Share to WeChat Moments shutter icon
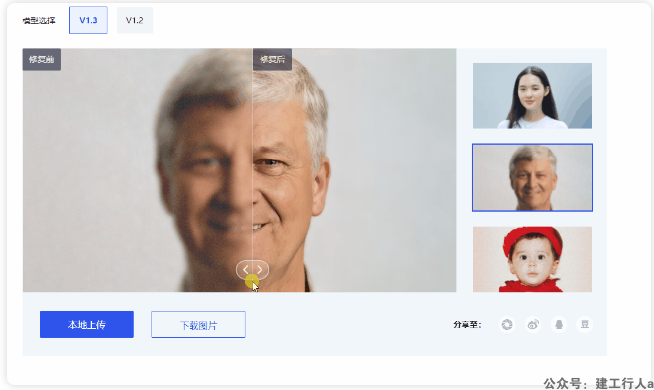654x390 pixels. pos(507,324)
